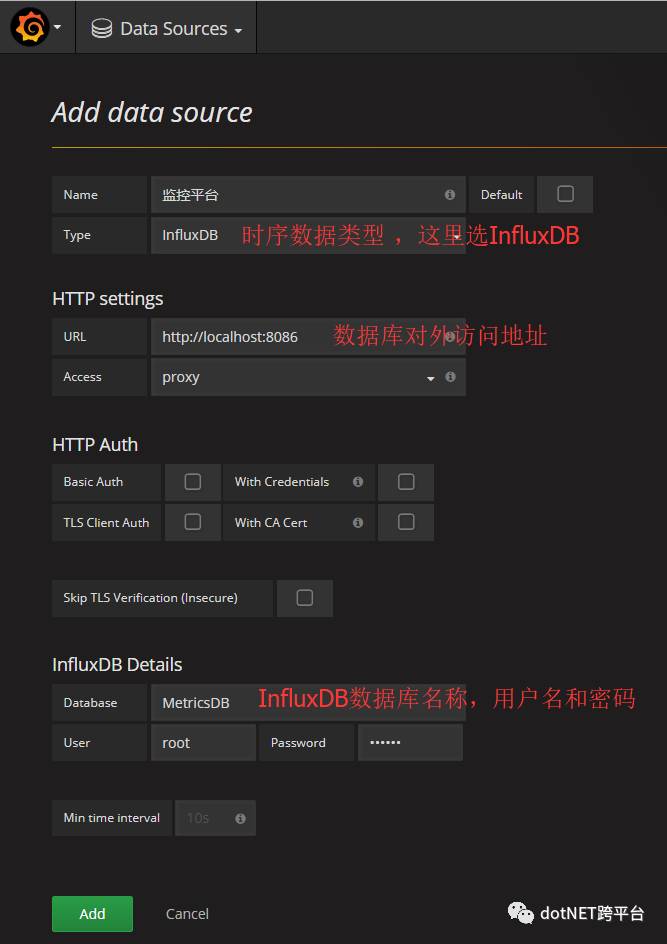Click the info icon next to With CA Cert

tap(358, 523)
